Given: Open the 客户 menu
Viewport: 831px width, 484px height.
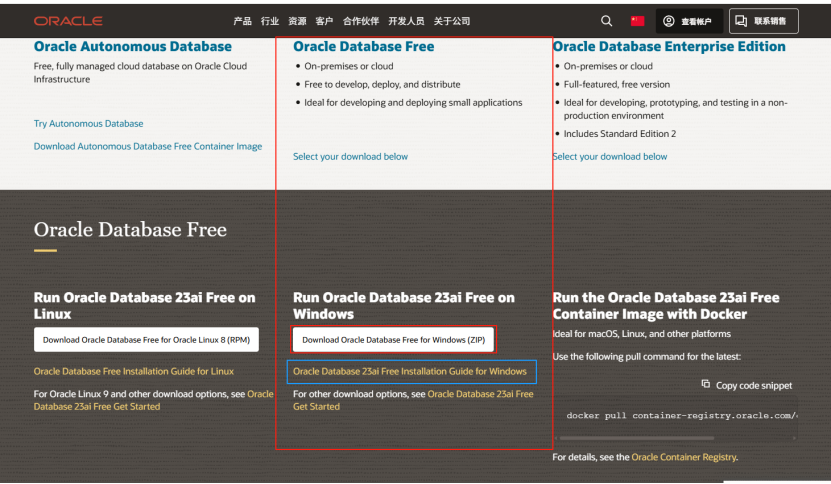Looking at the screenshot, I should (x=324, y=21).
